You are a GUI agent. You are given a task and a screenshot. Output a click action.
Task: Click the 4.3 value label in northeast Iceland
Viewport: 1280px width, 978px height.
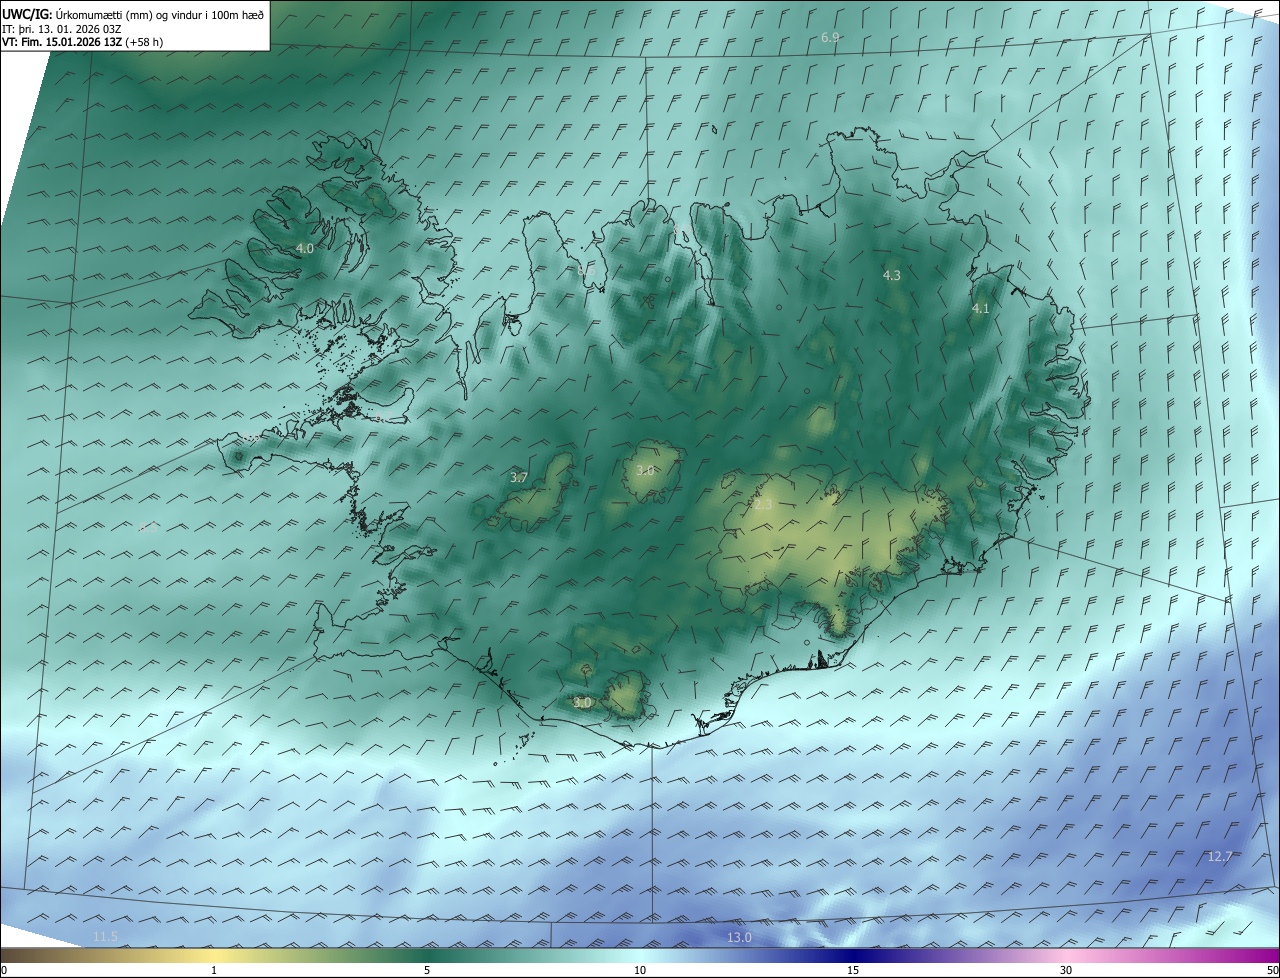892,275
